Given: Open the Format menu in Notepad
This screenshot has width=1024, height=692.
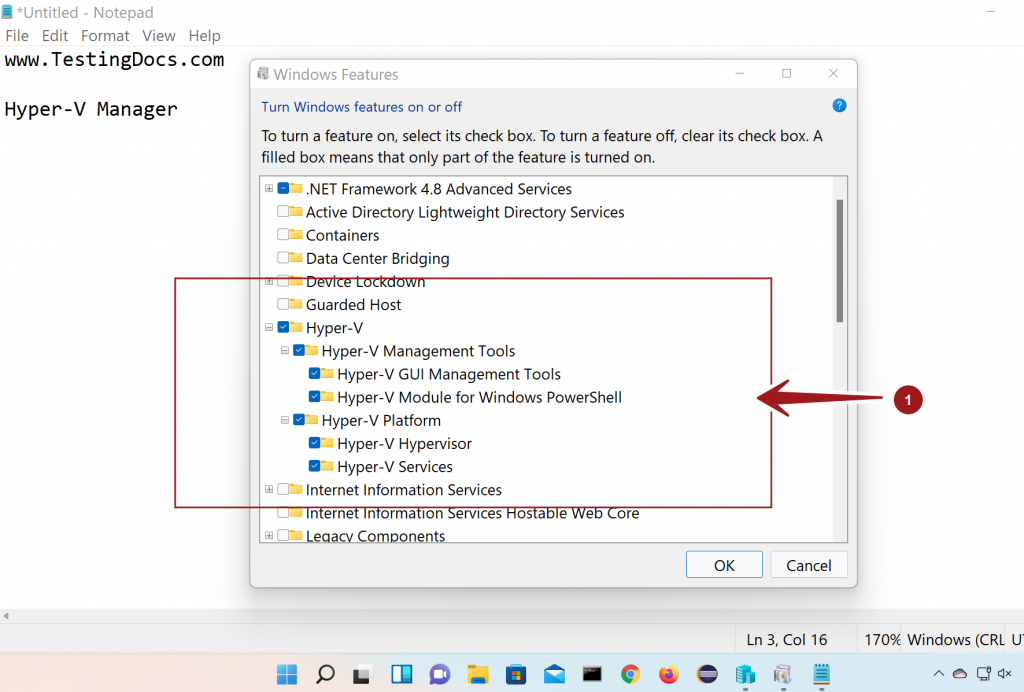Looking at the screenshot, I should coord(104,35).
